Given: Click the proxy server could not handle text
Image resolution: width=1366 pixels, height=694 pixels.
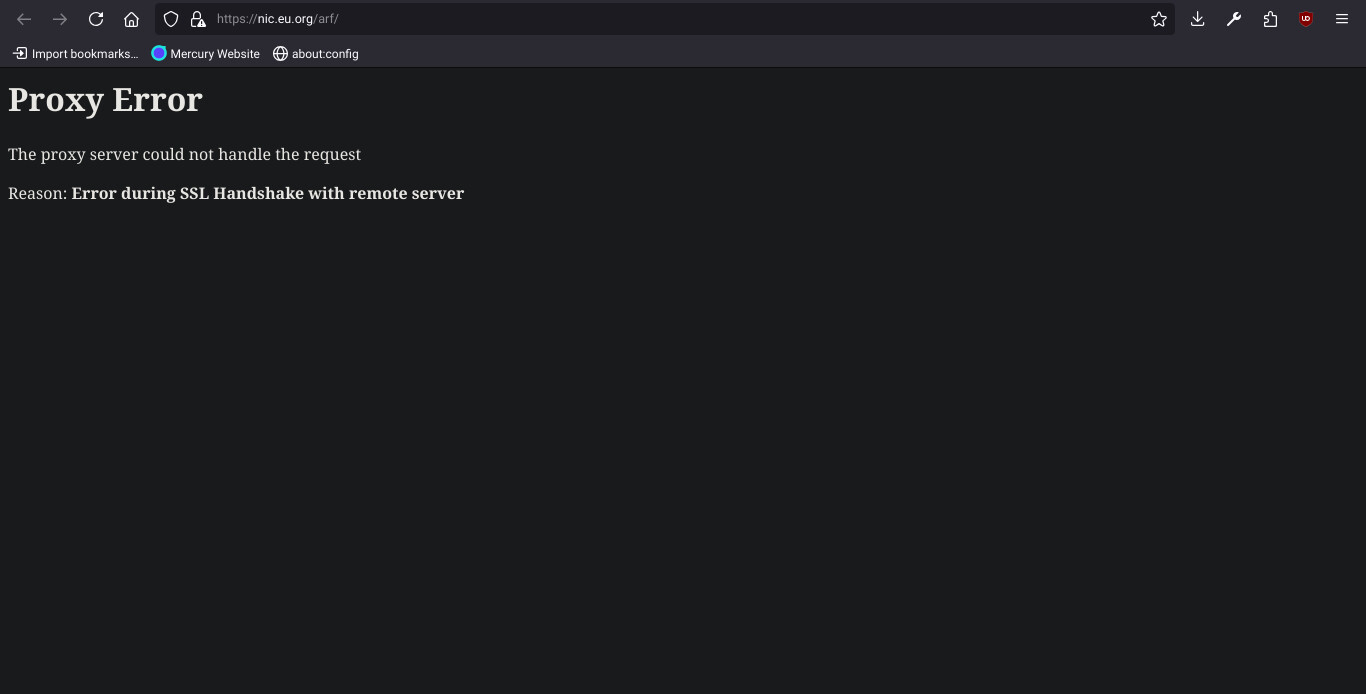Looking at the screenshot, I should [x=184, y=154].
